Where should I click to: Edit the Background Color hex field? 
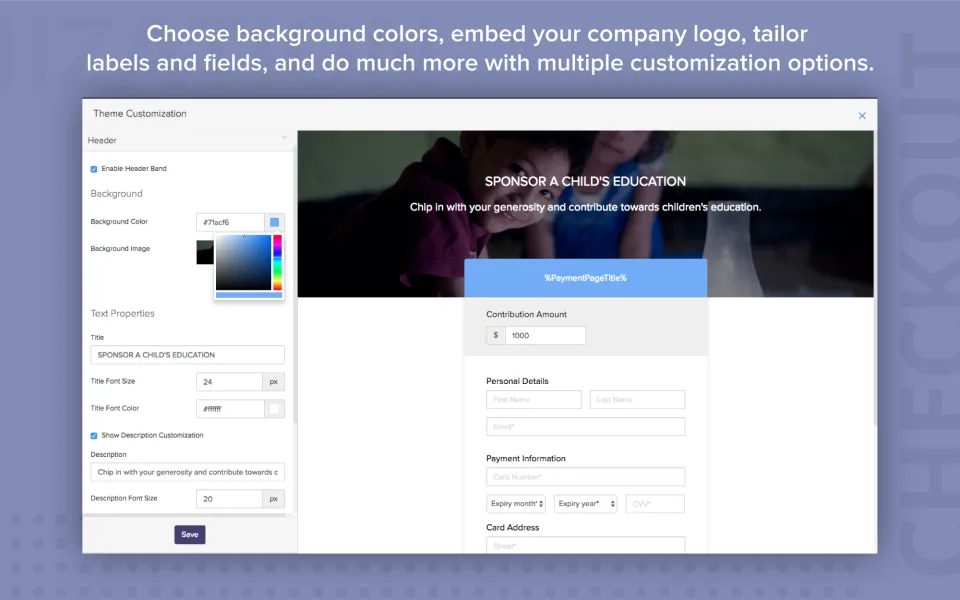coord(230,222)
